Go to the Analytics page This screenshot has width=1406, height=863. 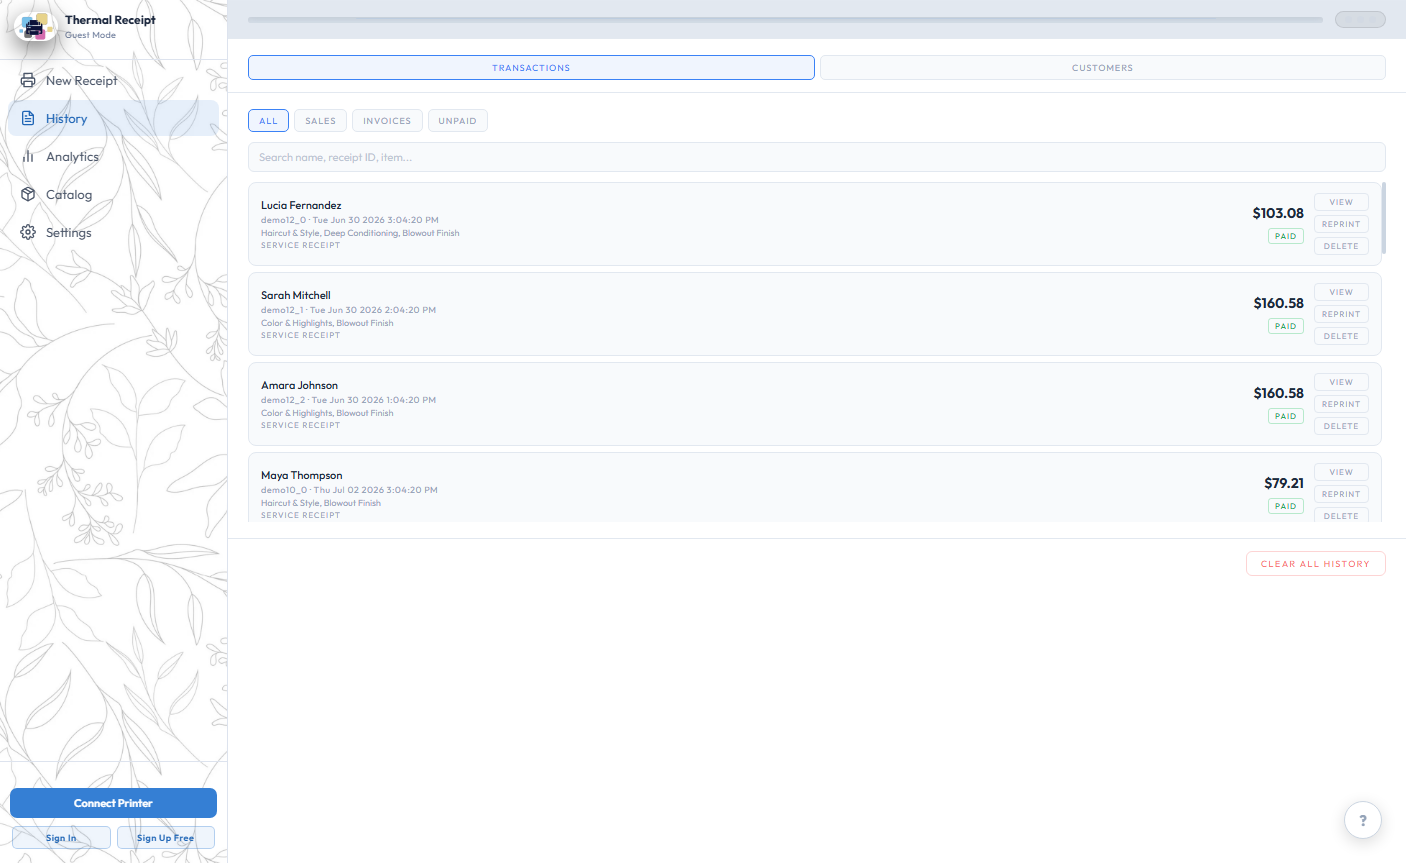[113, 156]
